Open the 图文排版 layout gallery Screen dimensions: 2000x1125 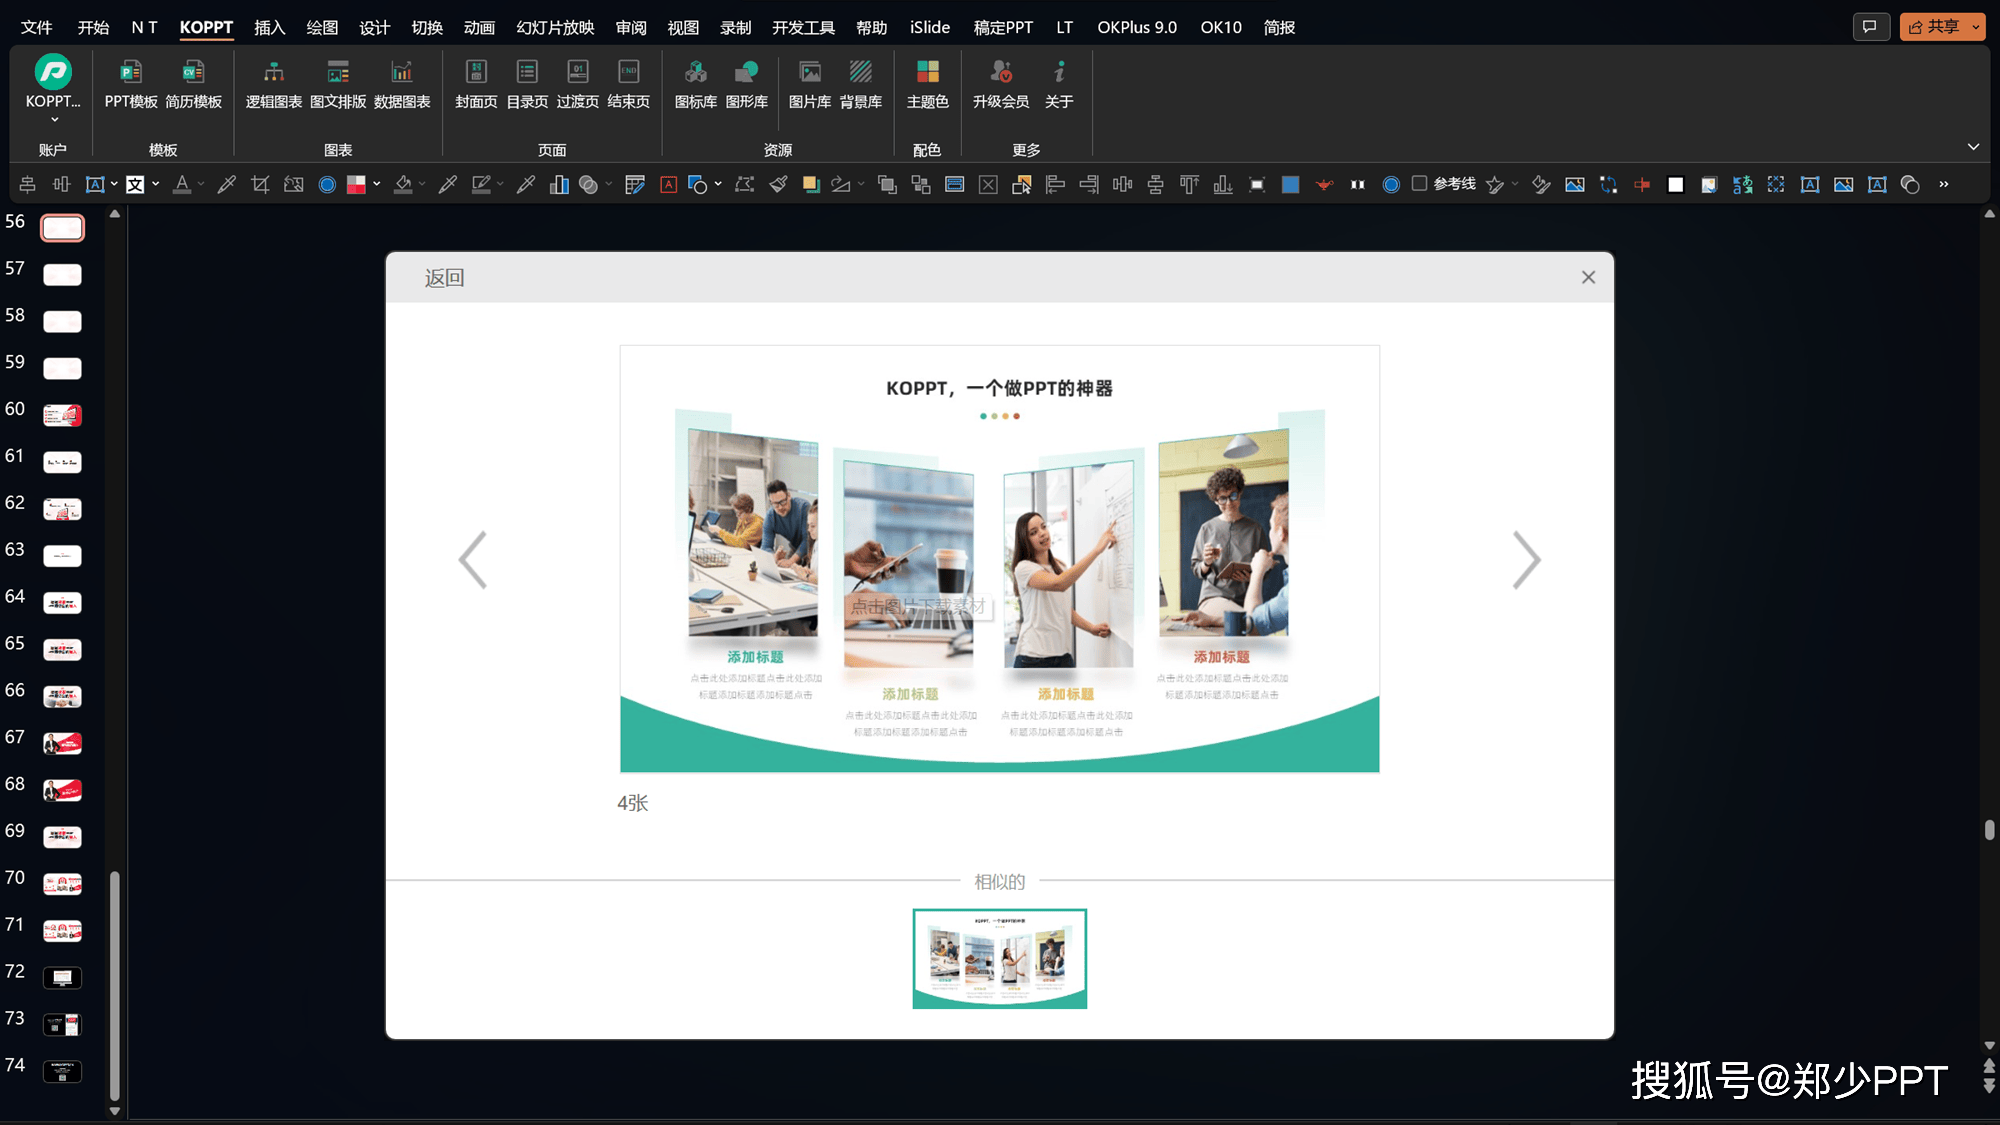[338, 84]
